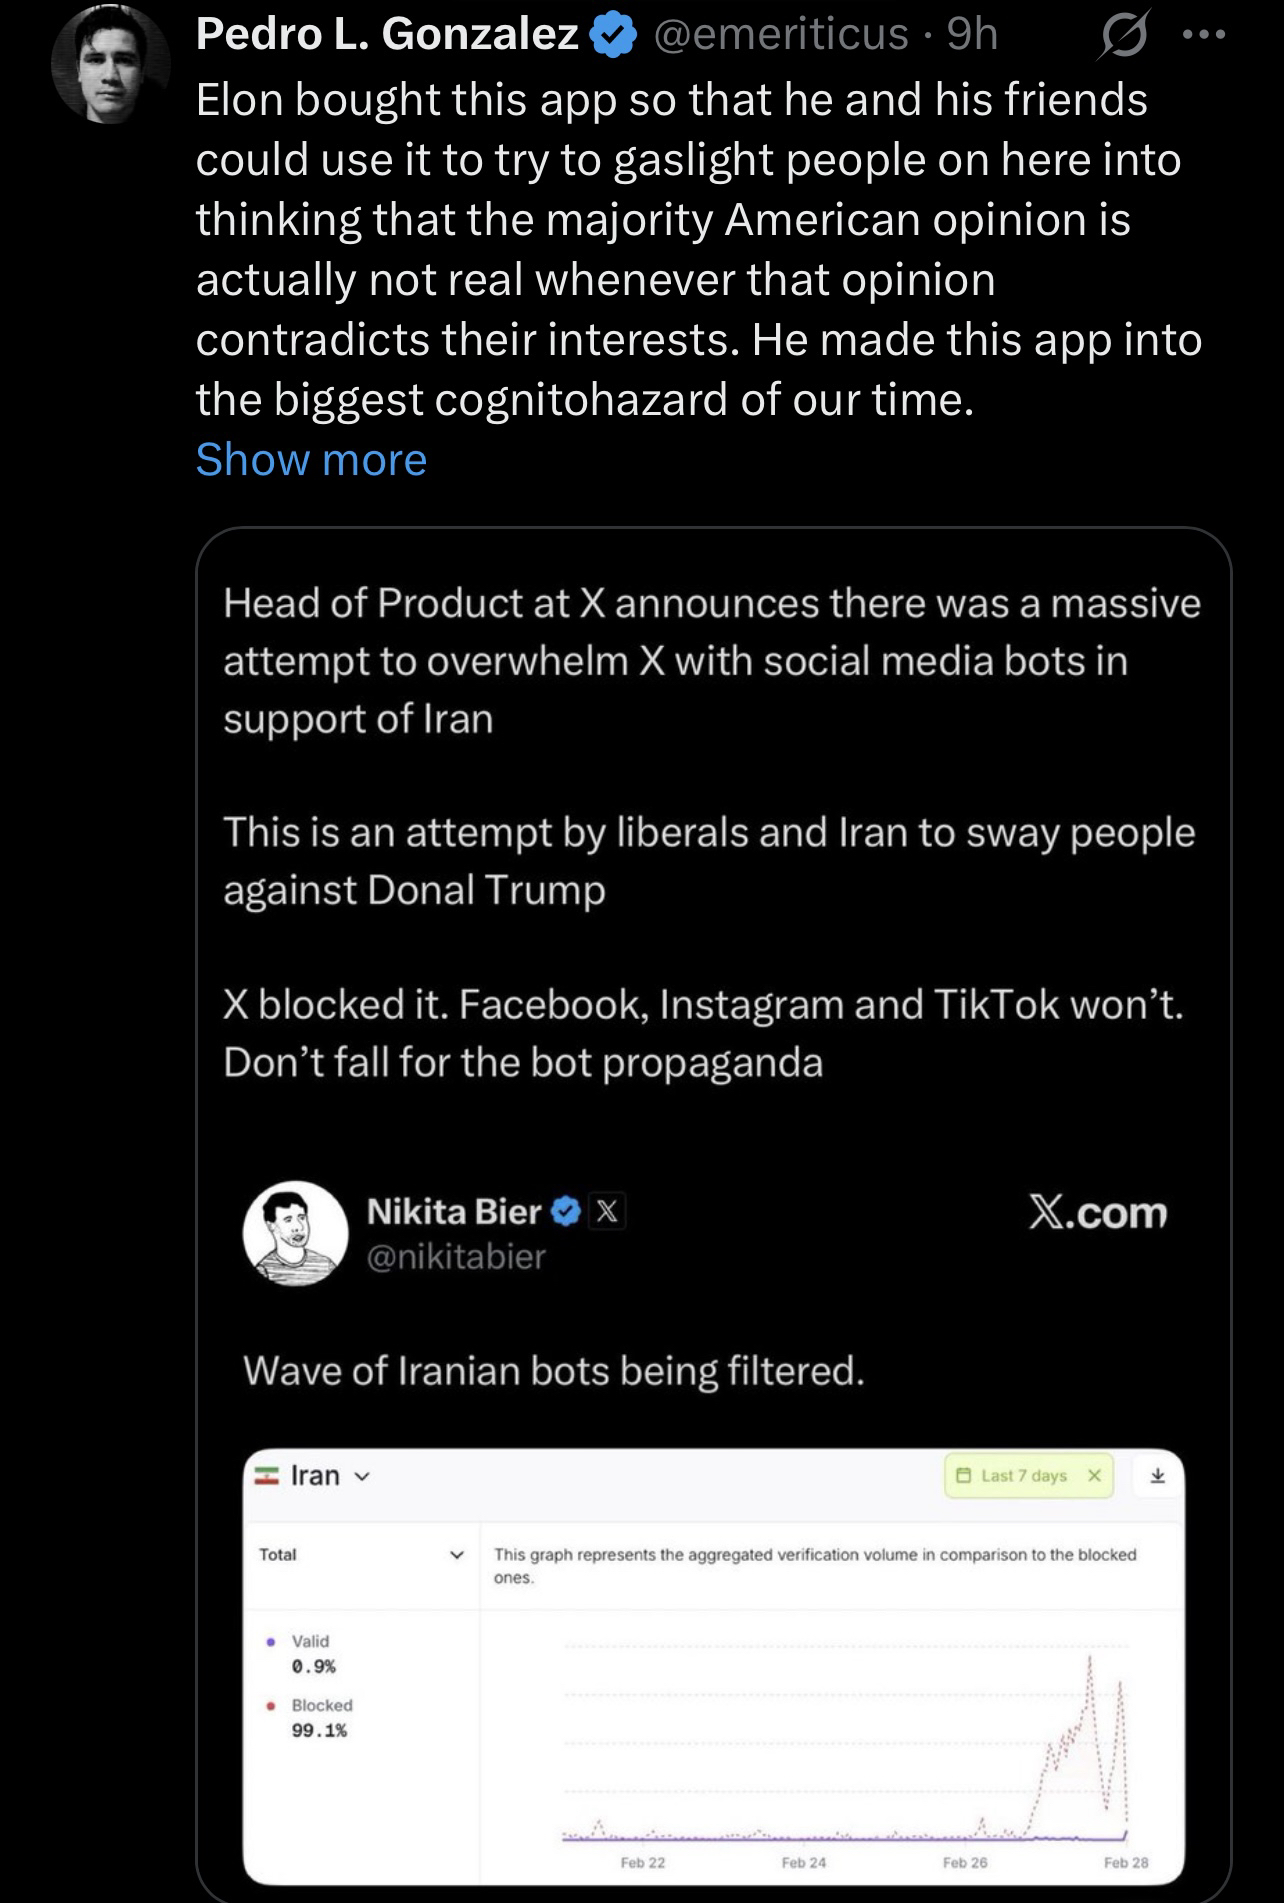Remove the Last 7 days filter with X
1284x1903 pixels.
click(x=1094, y=1476)
